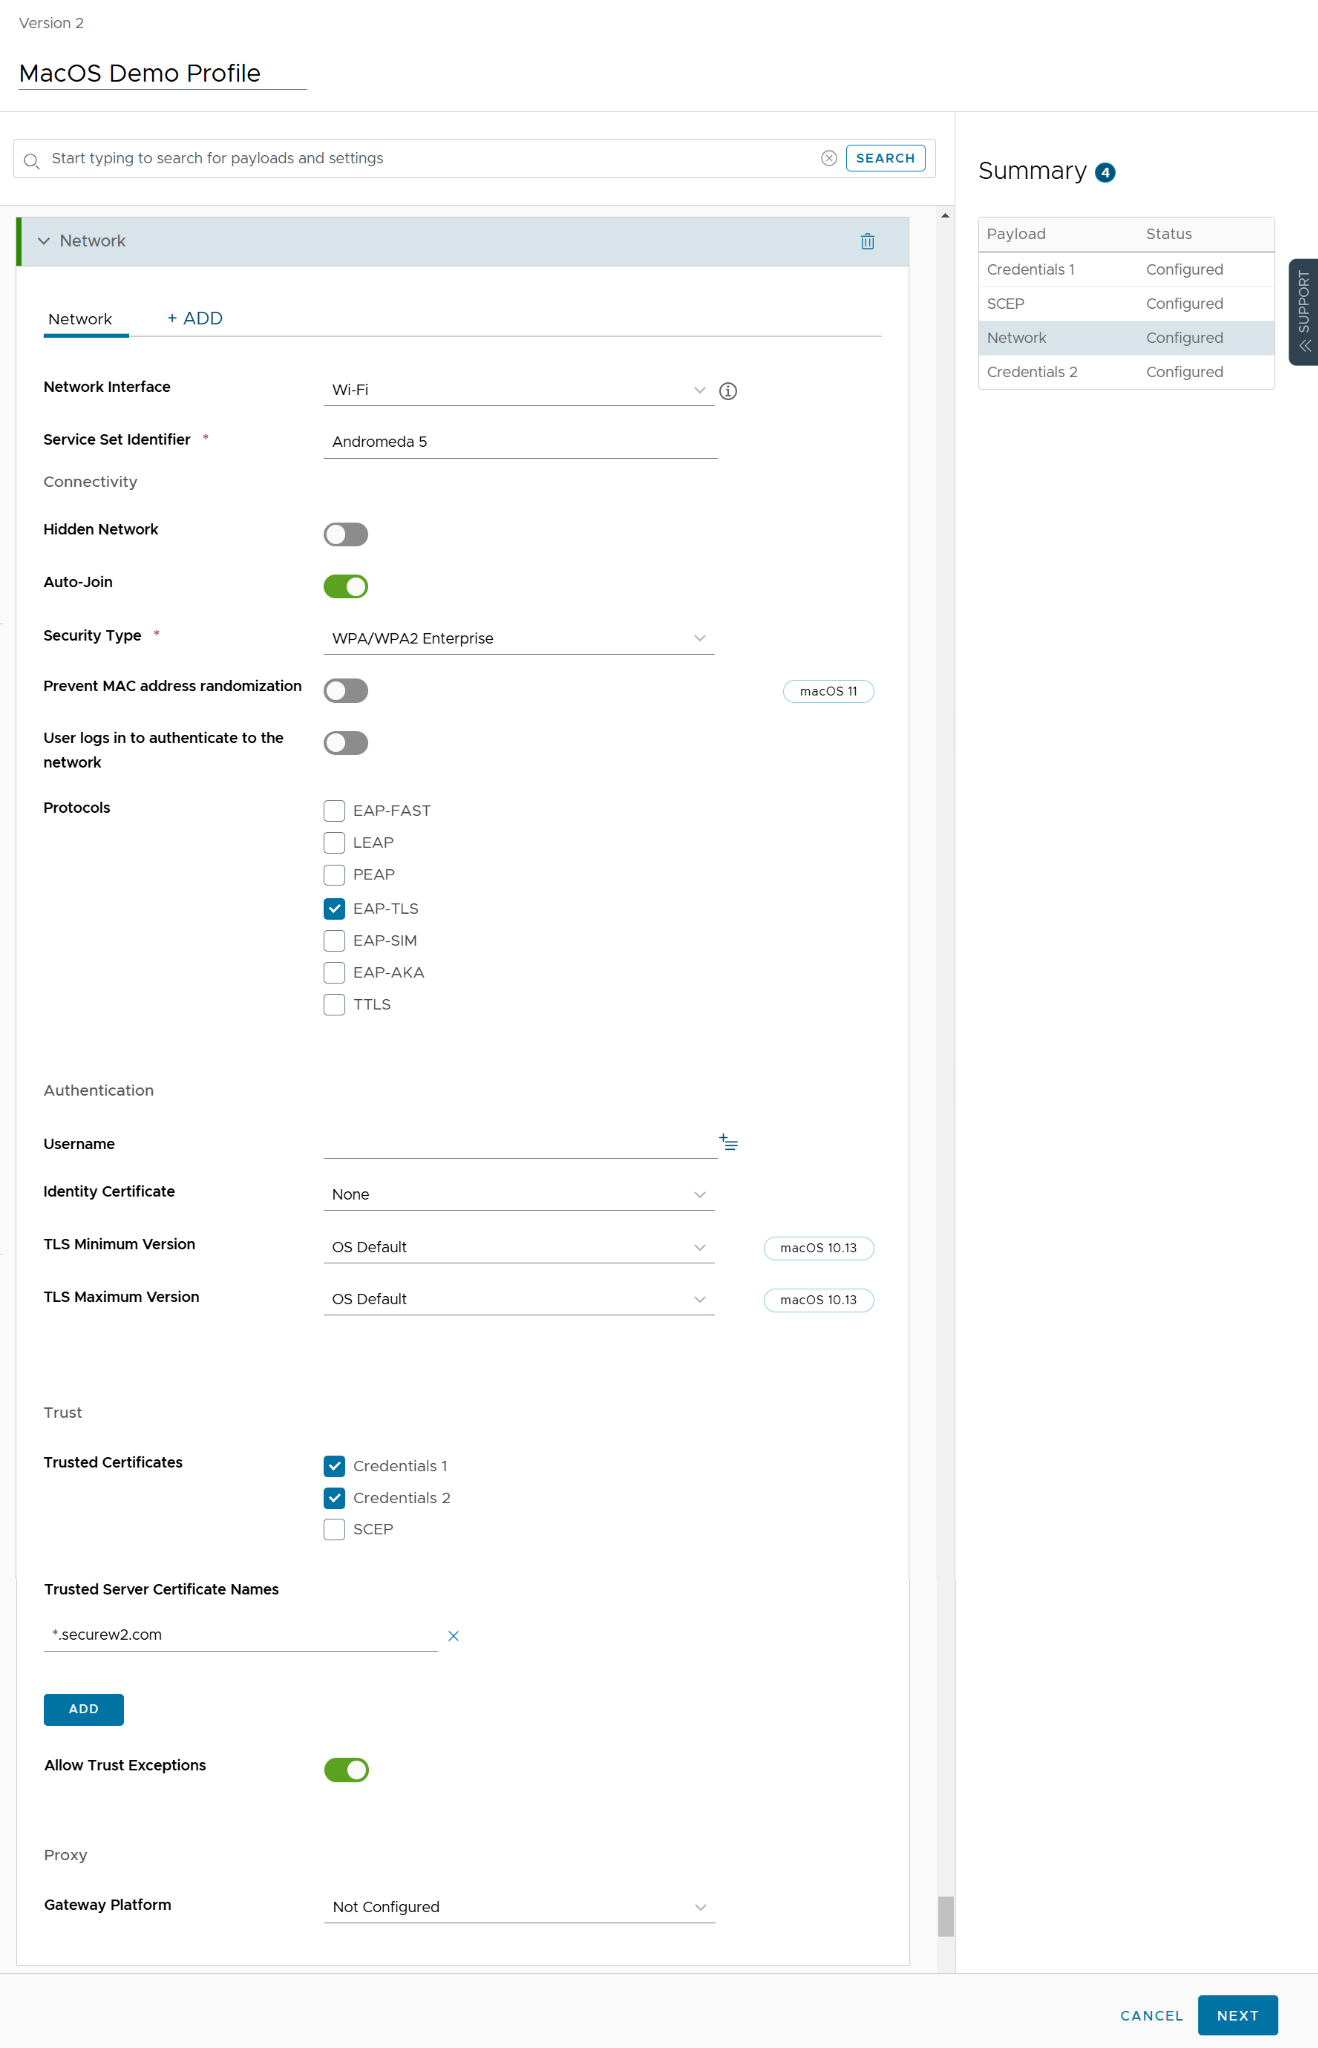Click the macOS 10.13 badge for TLS Minimum
This screenshot has width=1318, height=2048.
pyautogui.click(x=818, y=1248)
